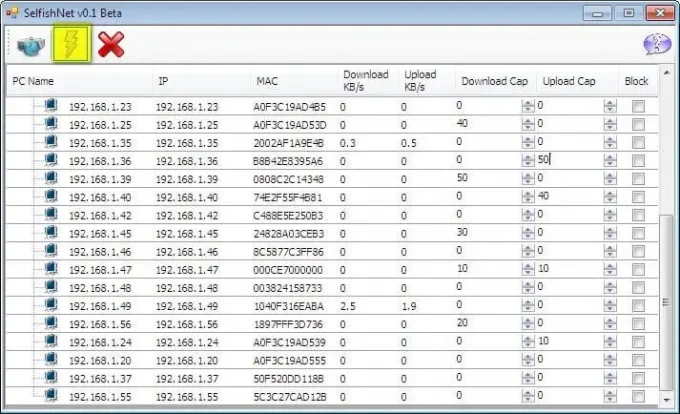Select computer icon next to 192.168.1.35
Viewport: 680px width, 414px height.
[x=51, y=142]
